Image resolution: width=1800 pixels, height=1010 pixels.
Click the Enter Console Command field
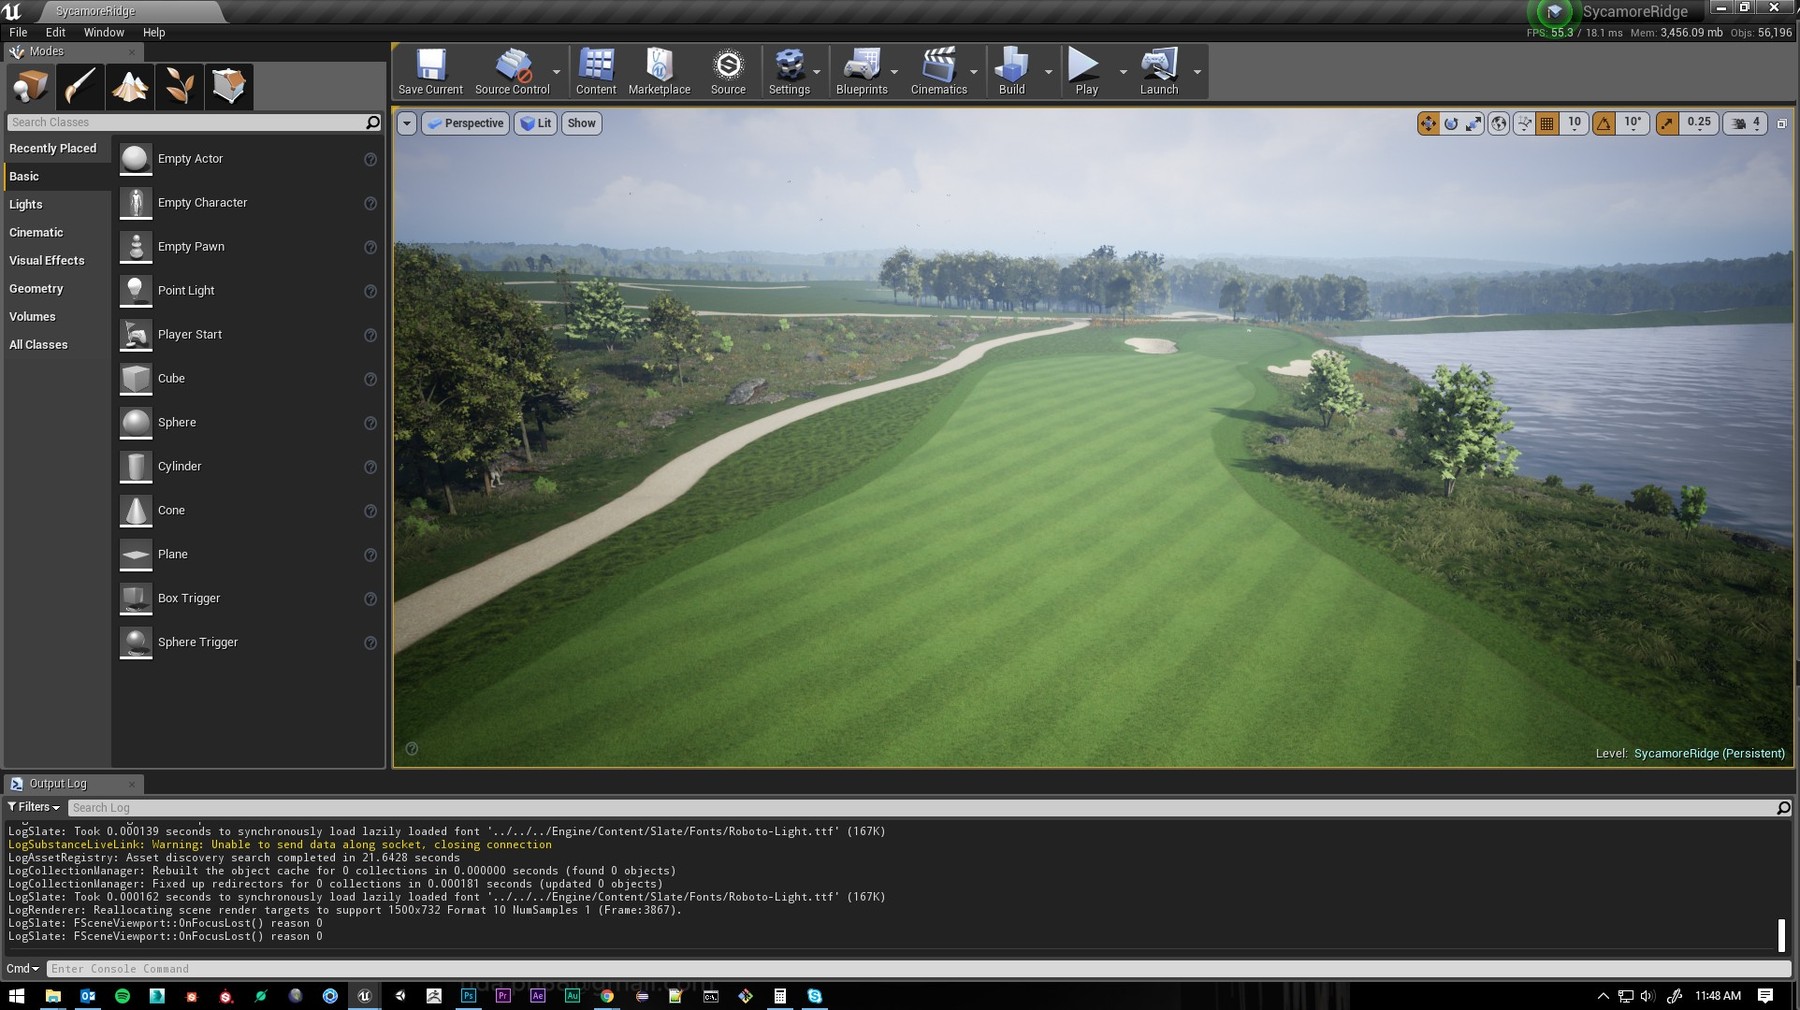click(x=918, y=968)
